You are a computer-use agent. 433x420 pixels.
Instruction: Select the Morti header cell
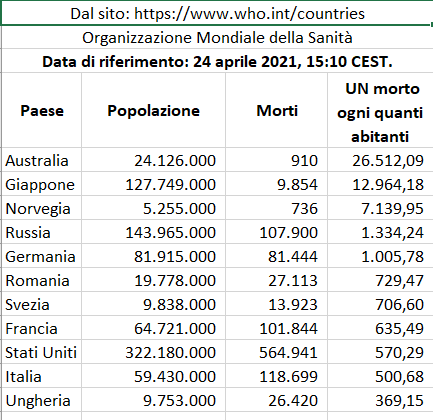(x=277, y=110)
